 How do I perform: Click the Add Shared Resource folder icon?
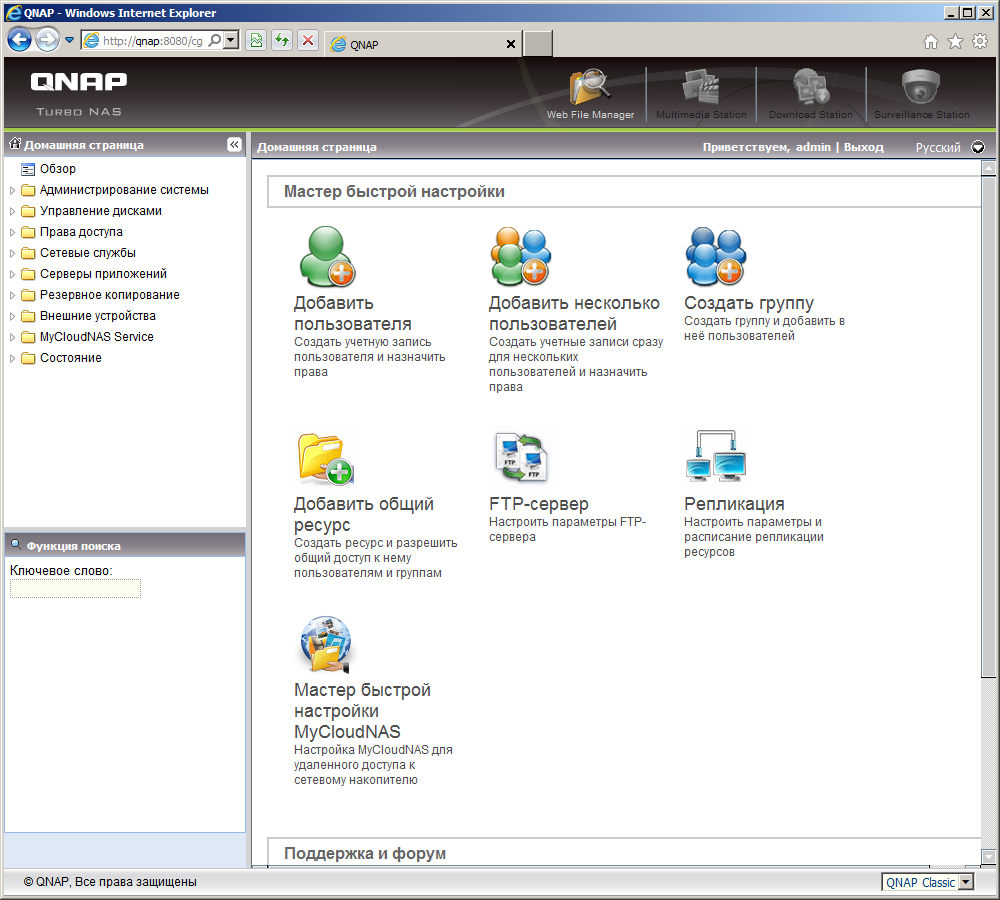pyautogui.click(x=325, y=458)
